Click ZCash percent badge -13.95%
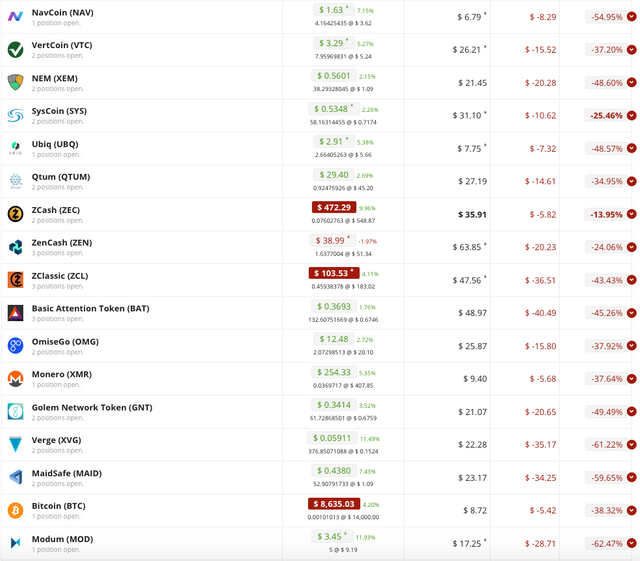The image size is (640, 561). click(607, 214)
